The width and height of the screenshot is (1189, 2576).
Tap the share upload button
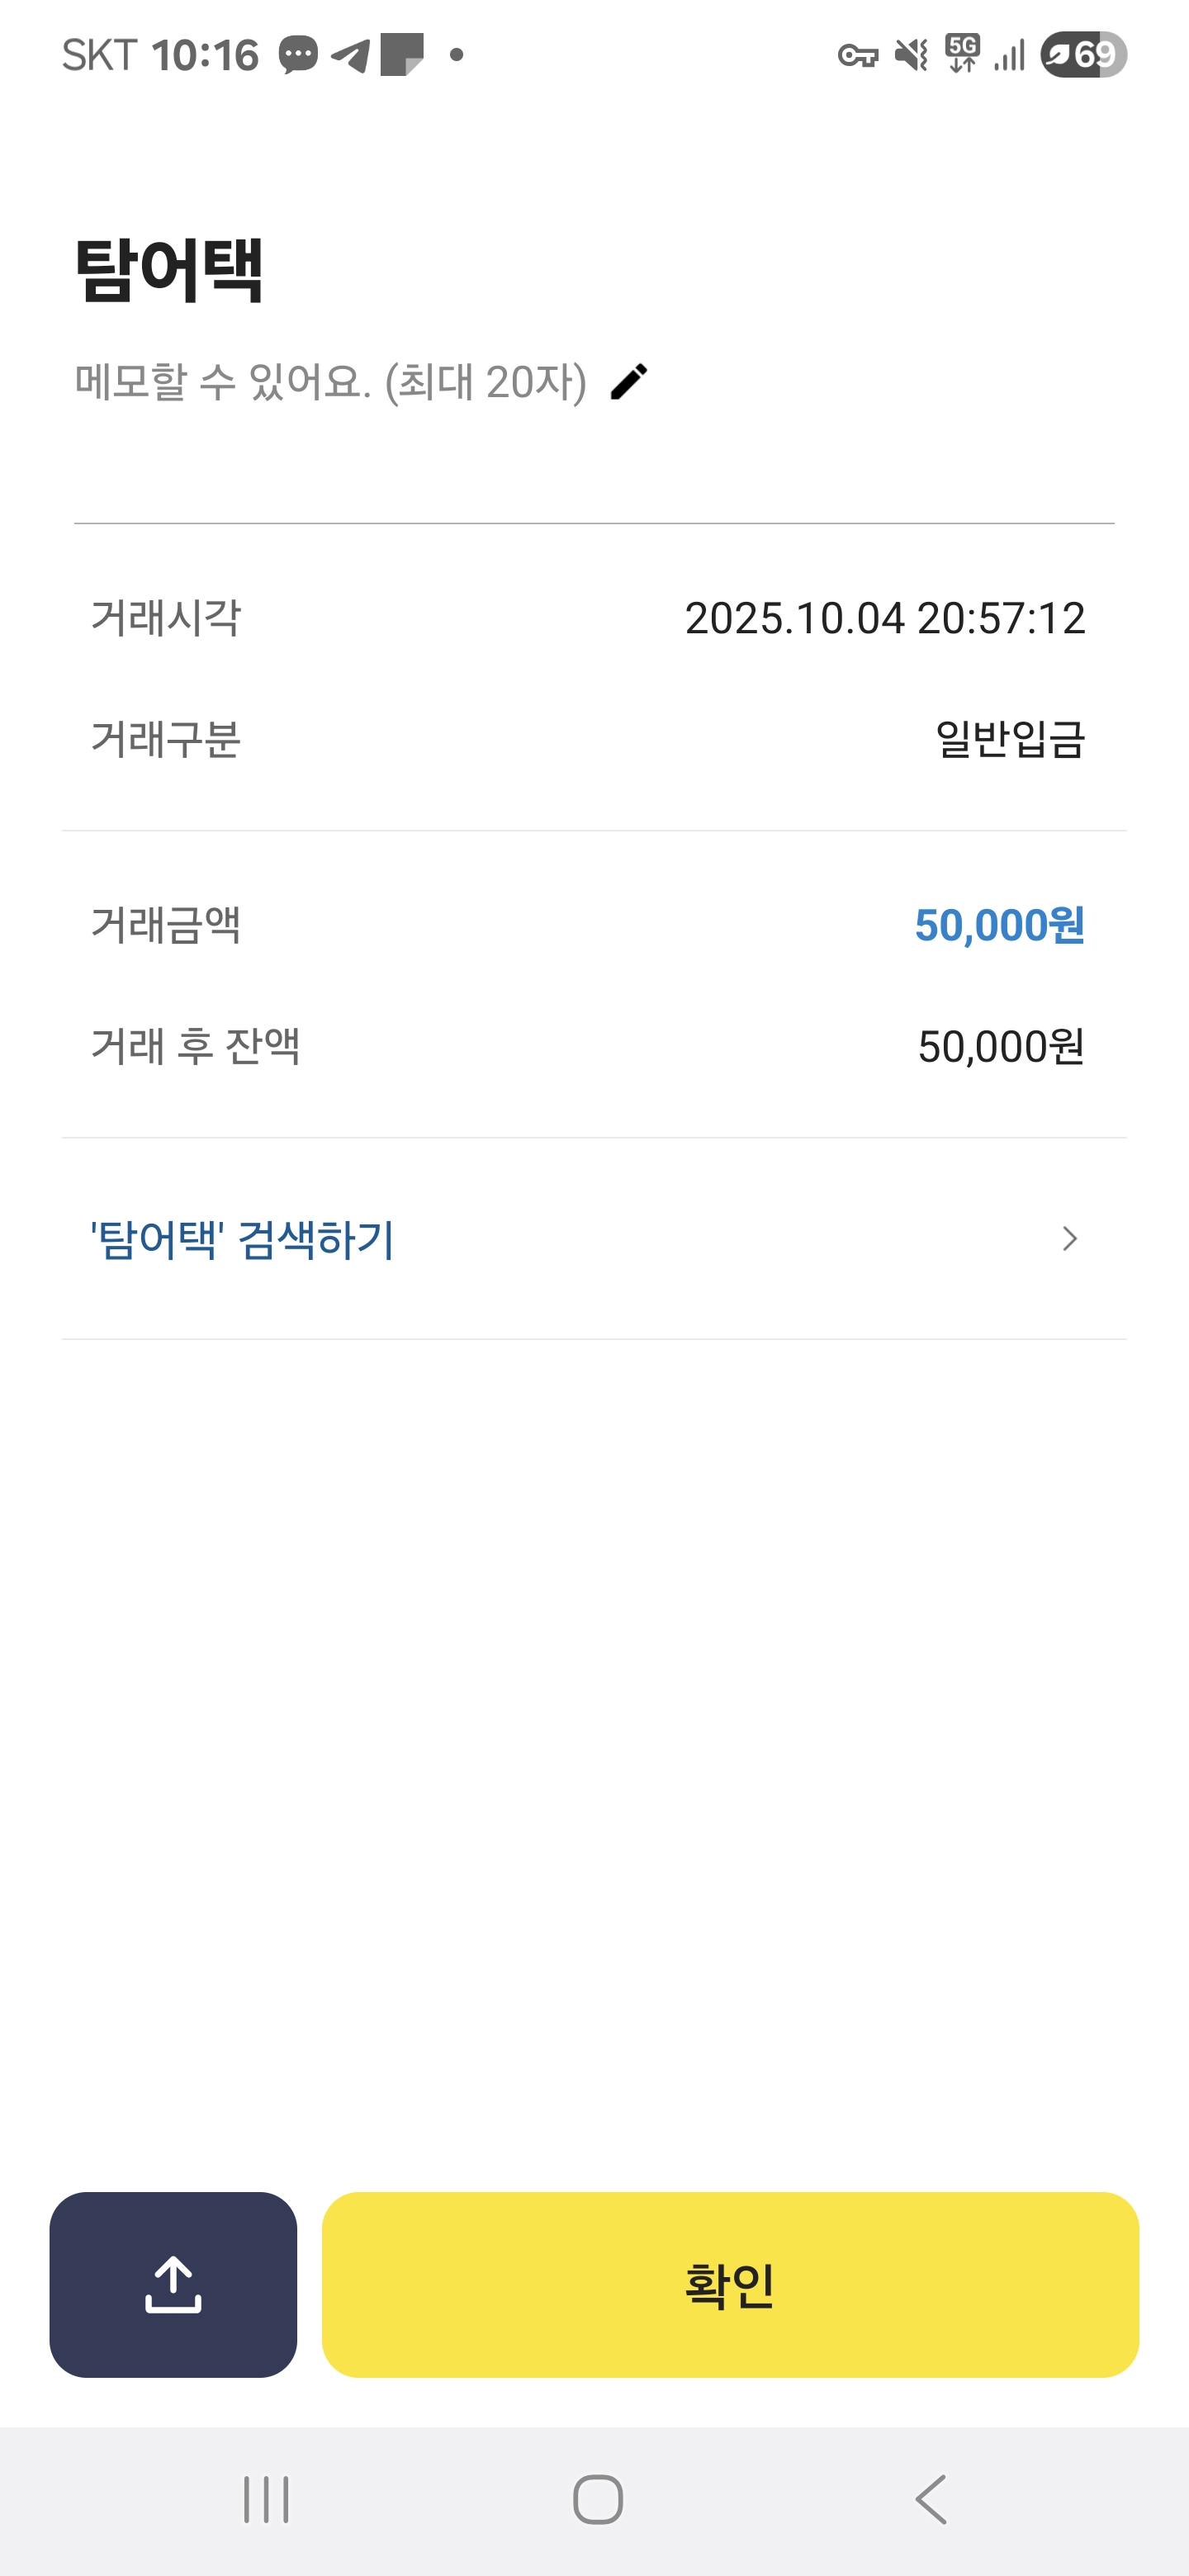pos(173,2284)
